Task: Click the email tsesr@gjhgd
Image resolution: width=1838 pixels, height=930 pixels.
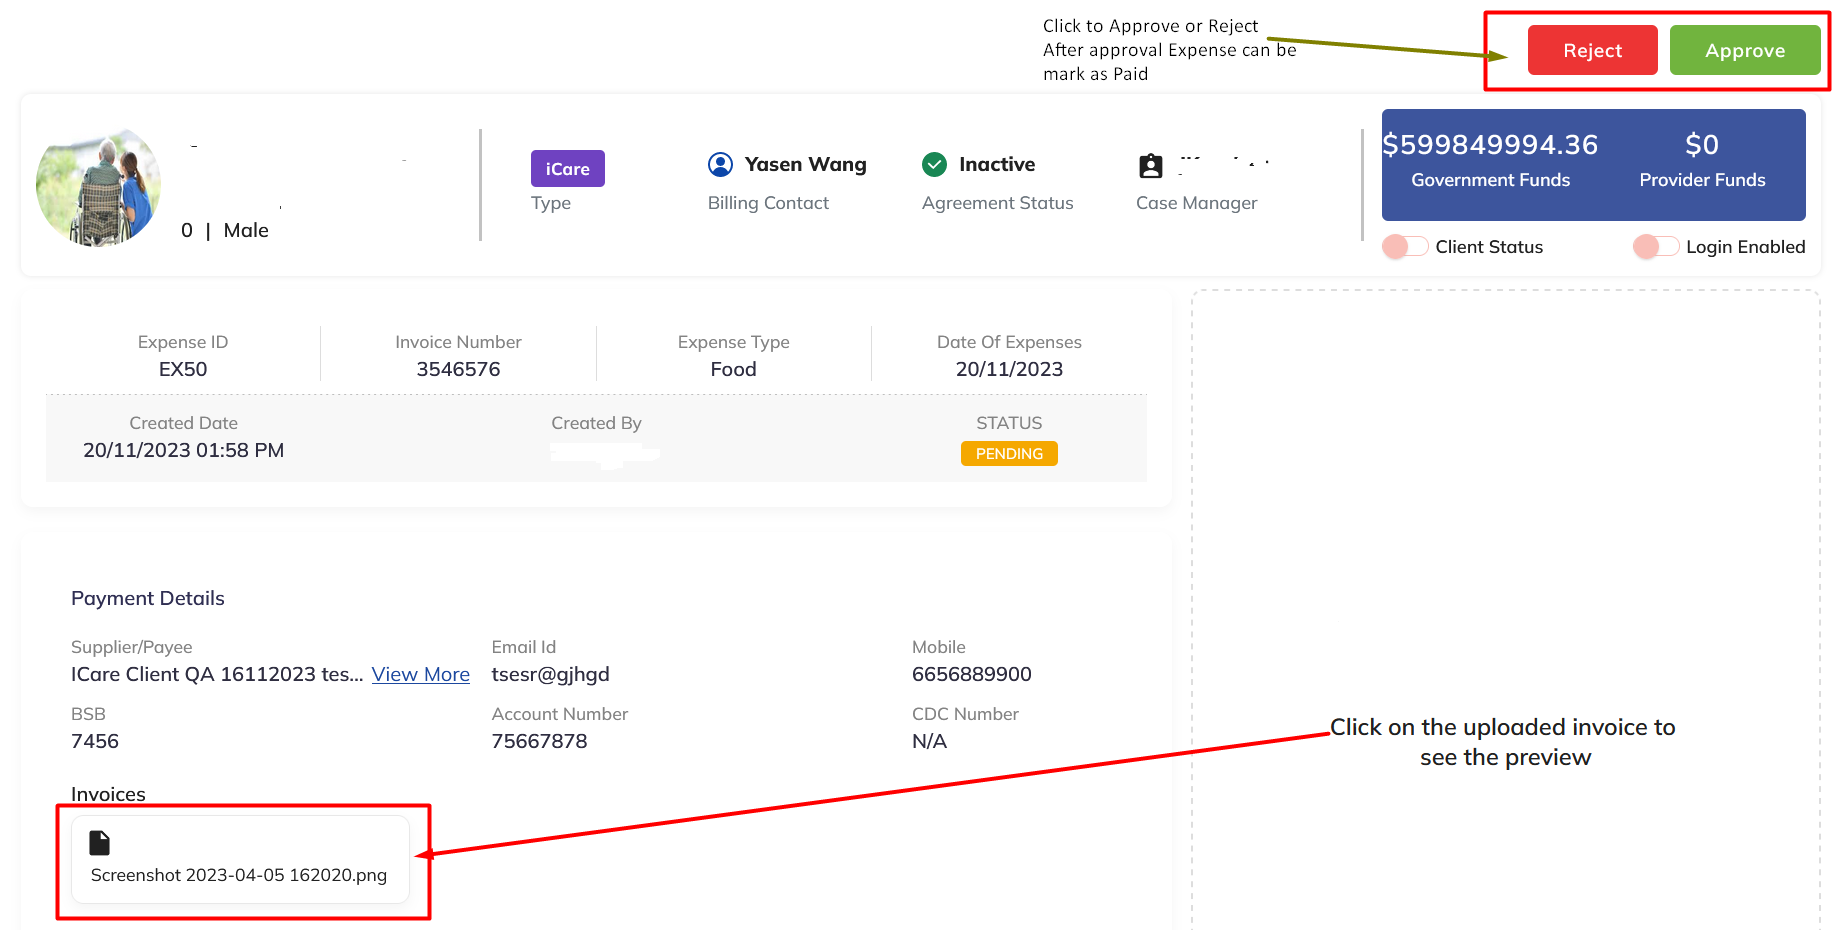Action: coord(550,675)
